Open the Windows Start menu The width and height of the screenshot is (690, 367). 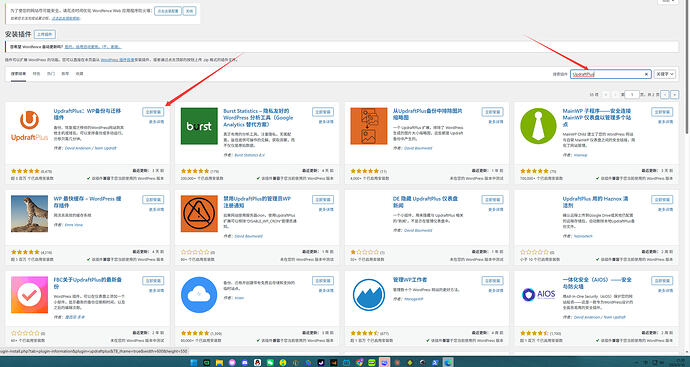pyautogui.click(x=194, y=363)
